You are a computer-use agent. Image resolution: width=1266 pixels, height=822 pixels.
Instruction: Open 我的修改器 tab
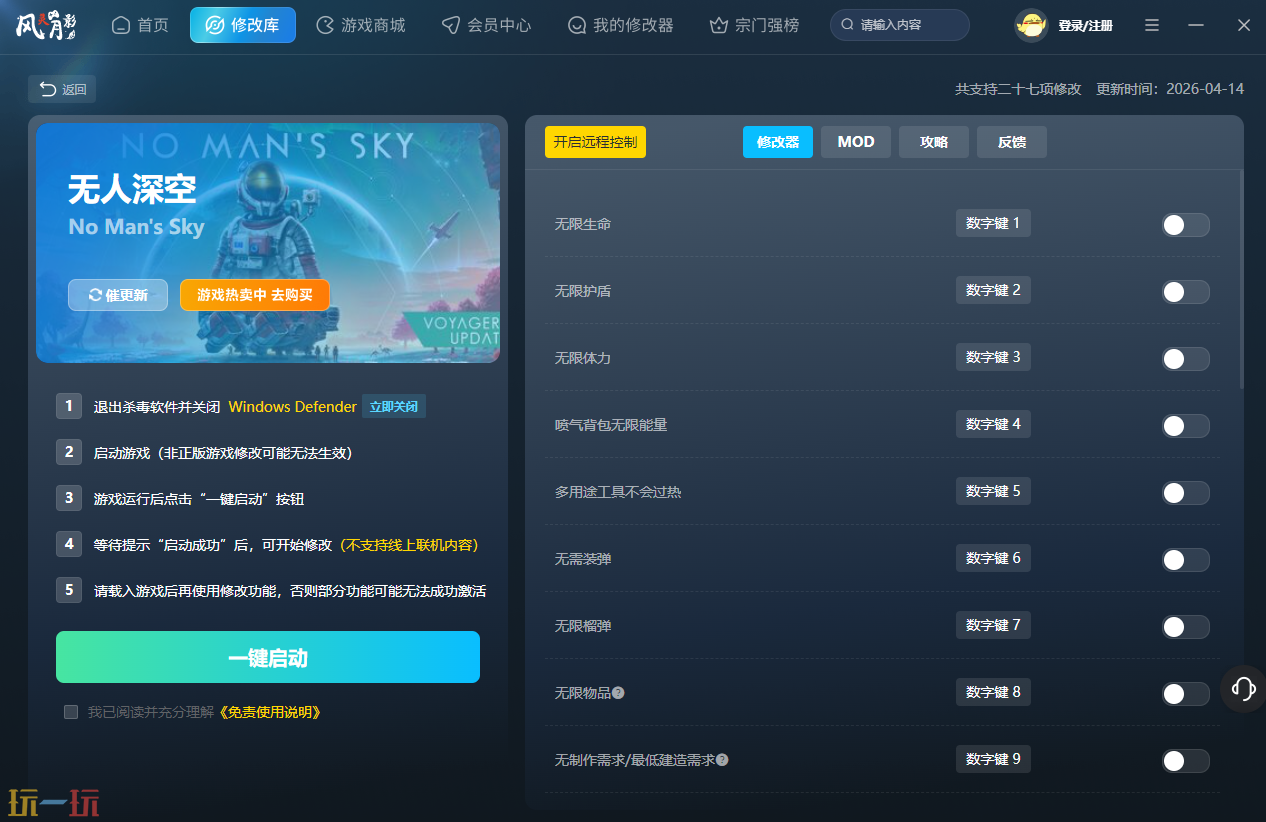(x=620, y=25)
